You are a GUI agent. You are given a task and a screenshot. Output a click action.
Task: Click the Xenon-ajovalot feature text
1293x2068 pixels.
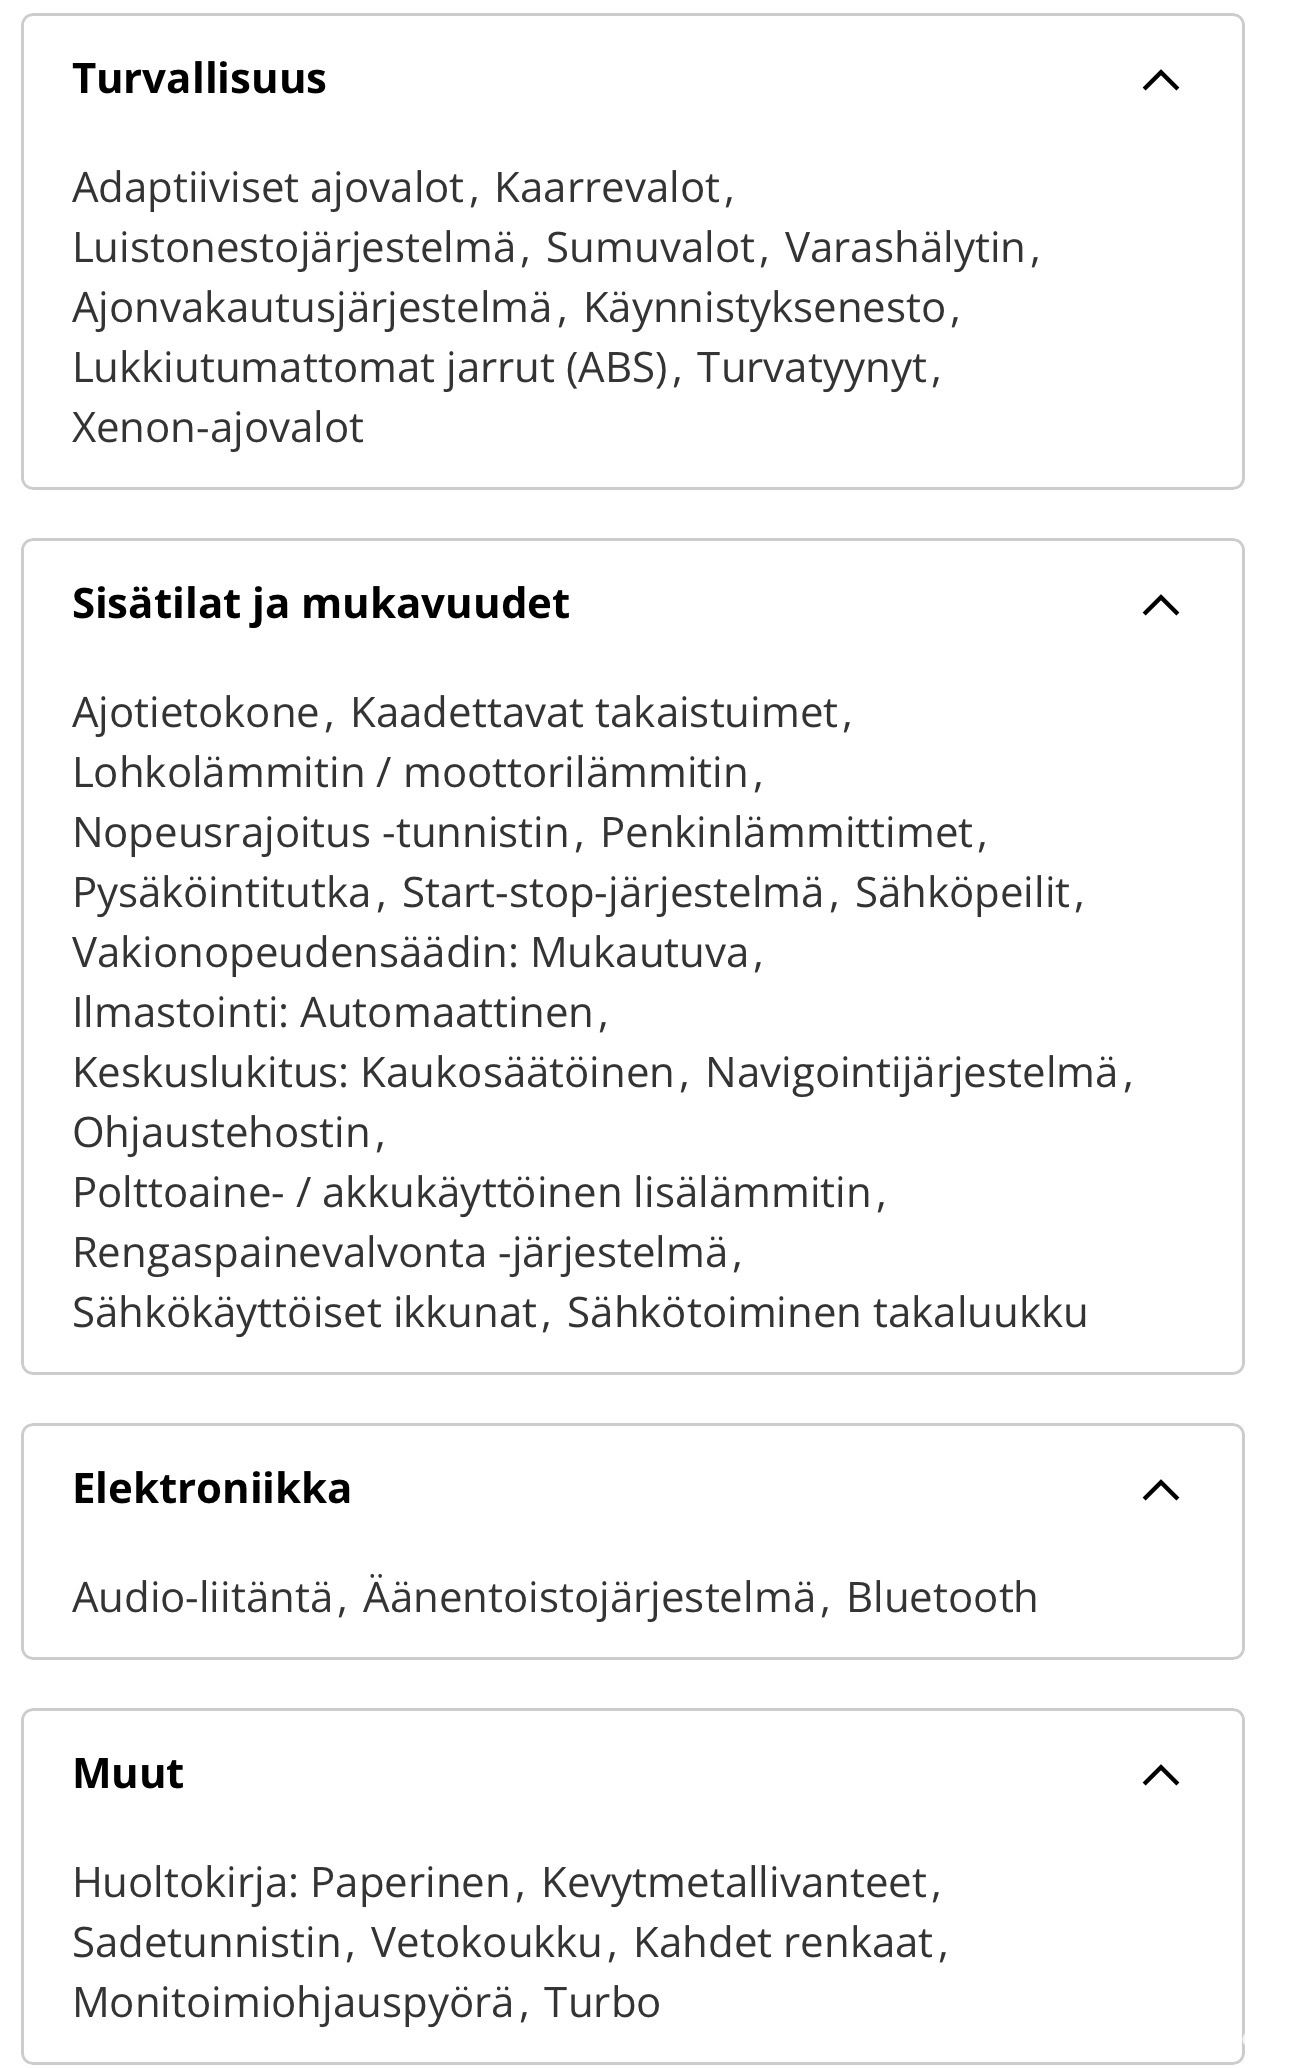click(218, 428)
